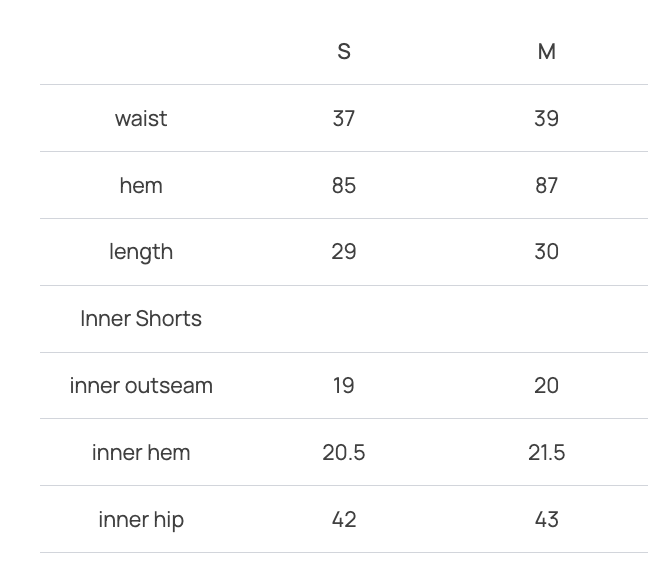Click the length value 30 for size M
The width and height of the screenshot is (668, 572).
click(546, 252)
